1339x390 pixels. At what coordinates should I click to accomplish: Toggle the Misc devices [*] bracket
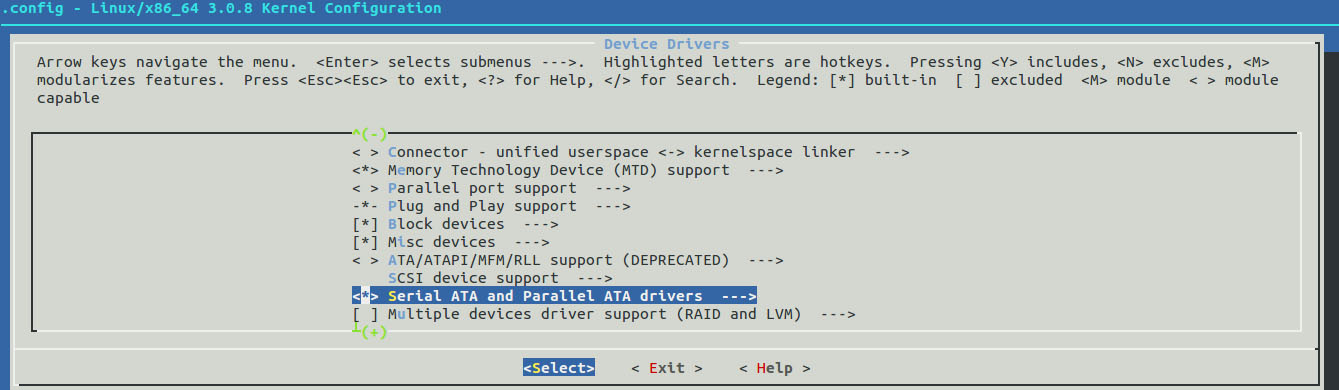(366, 242)
